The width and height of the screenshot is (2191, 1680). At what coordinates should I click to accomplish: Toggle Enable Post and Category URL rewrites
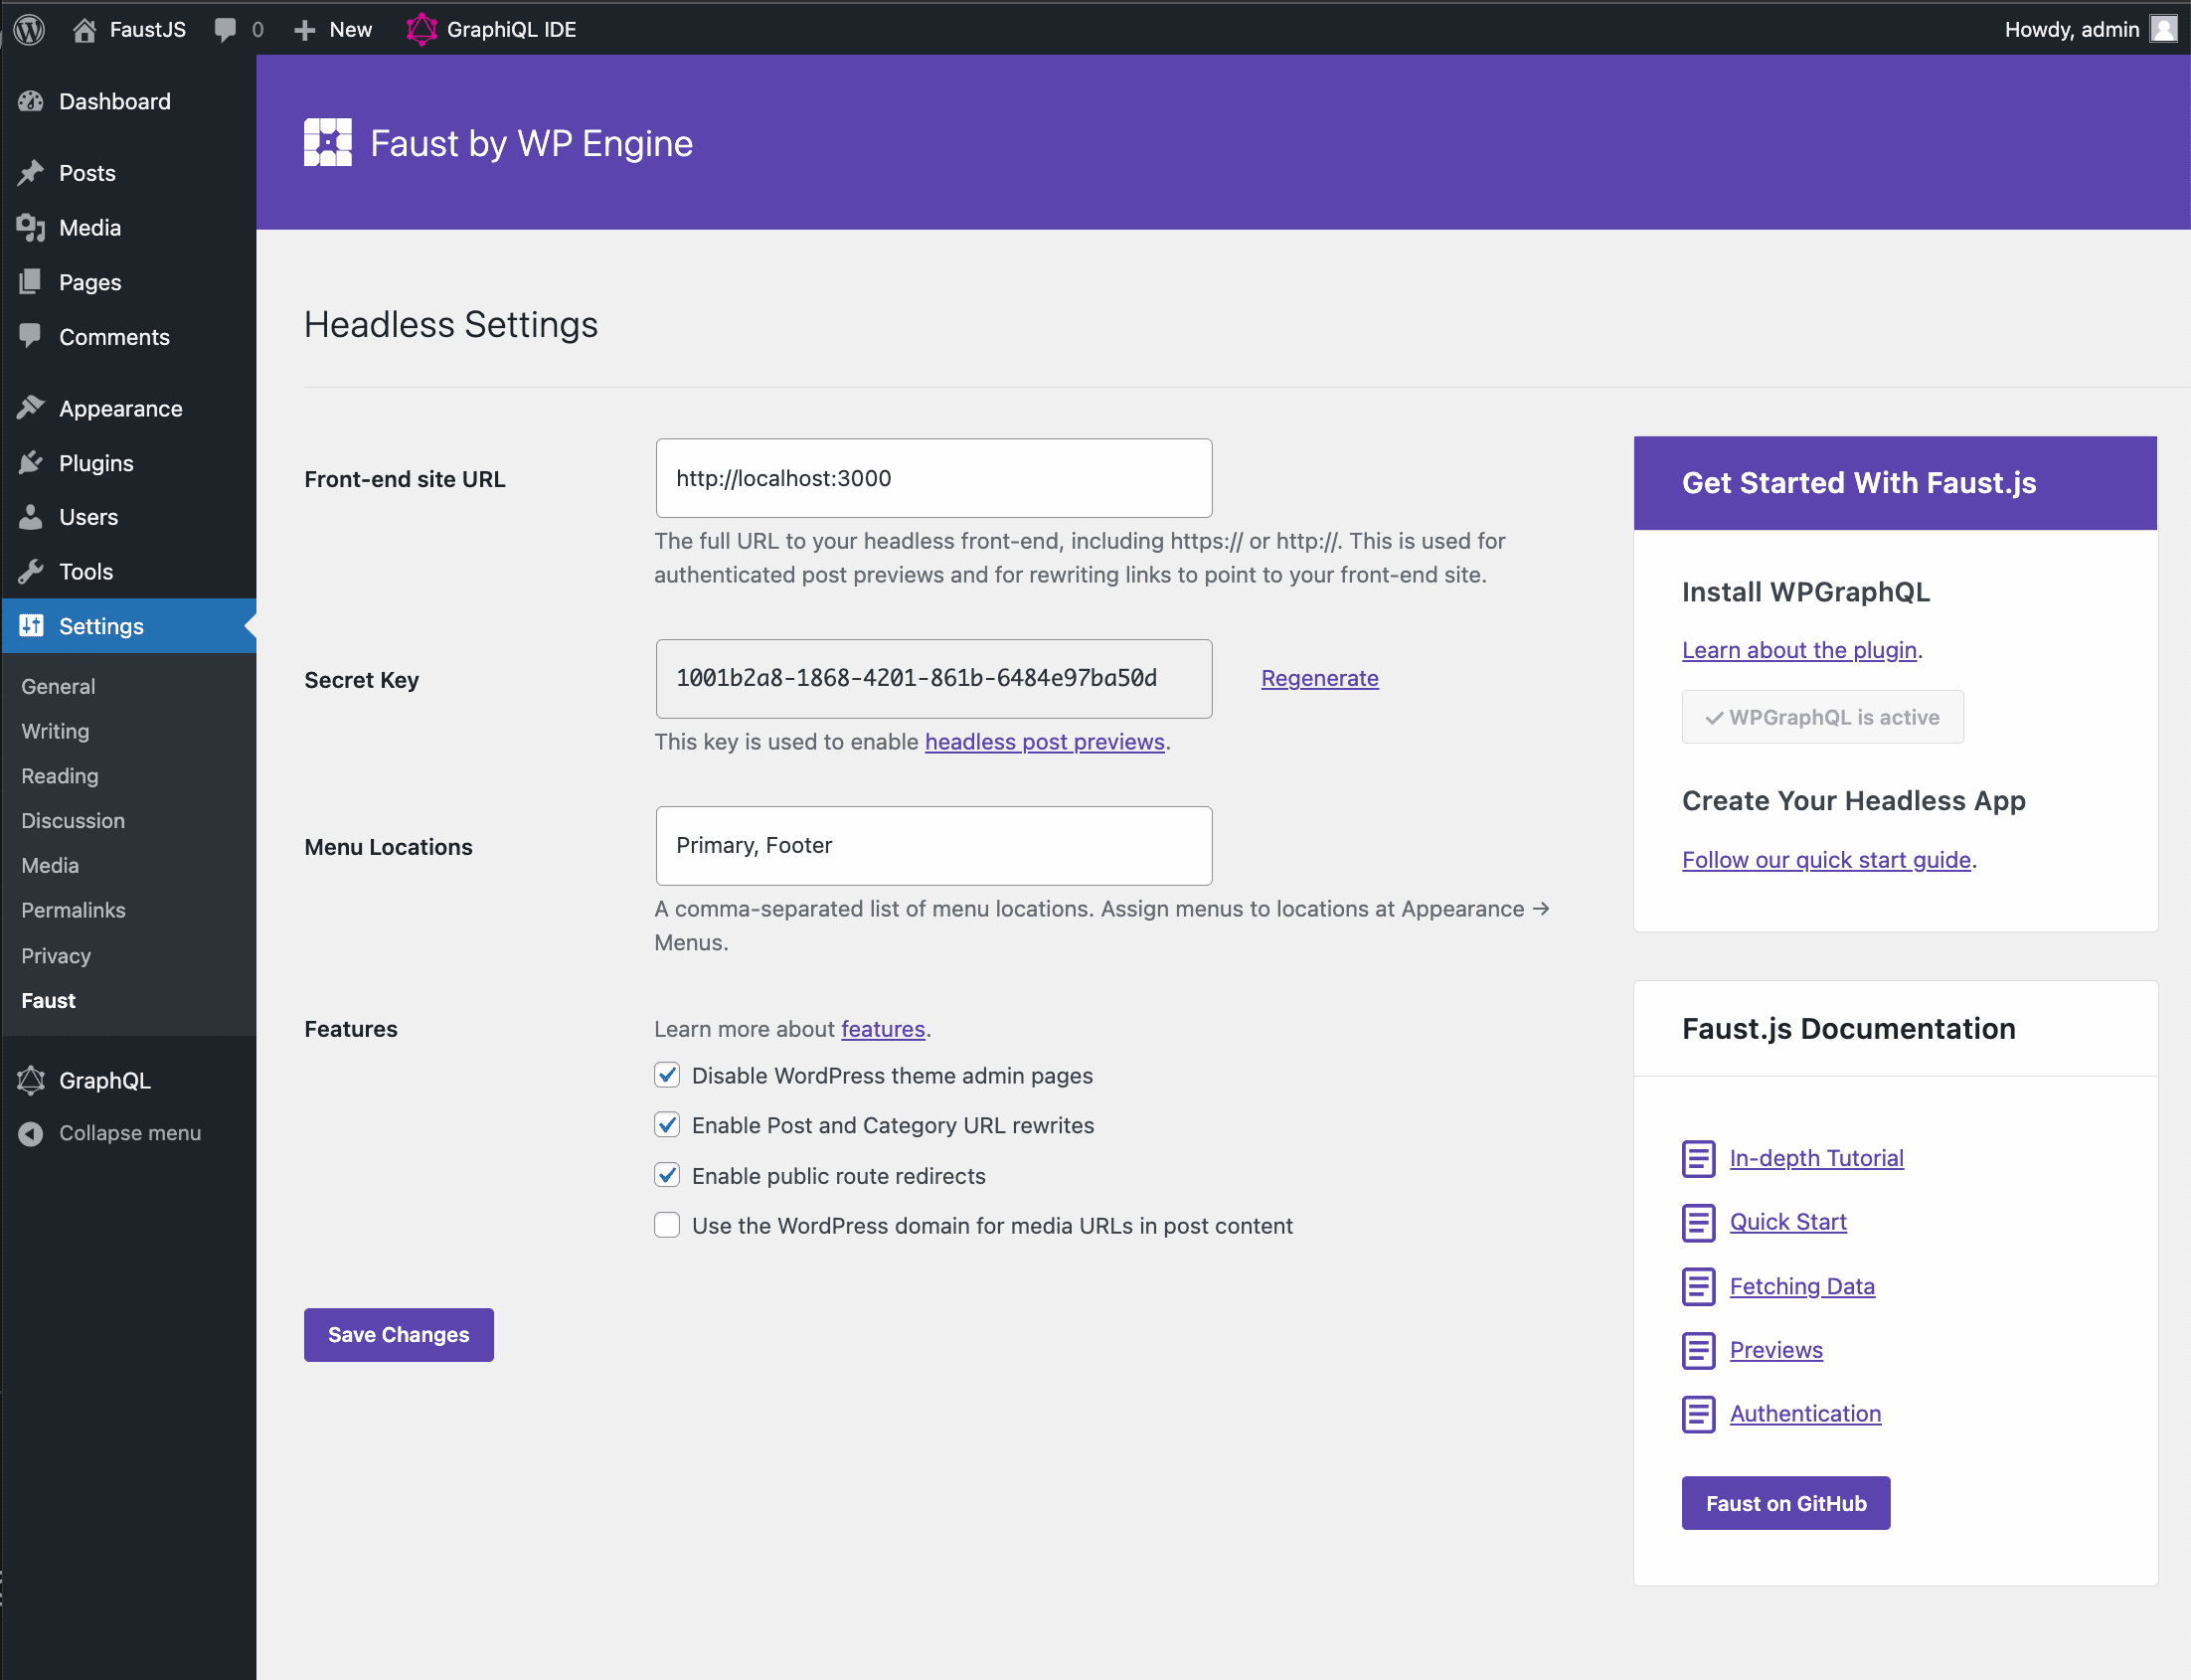coord(667,1125)
